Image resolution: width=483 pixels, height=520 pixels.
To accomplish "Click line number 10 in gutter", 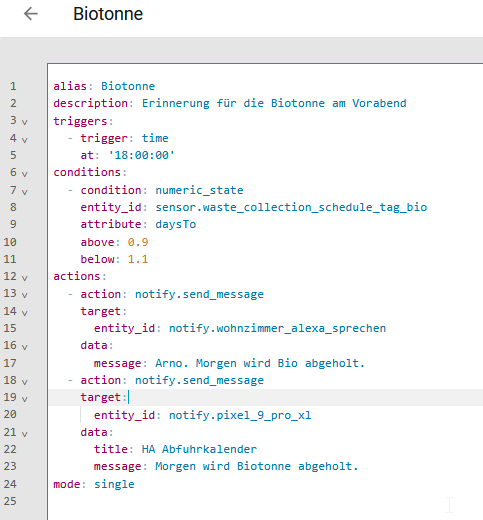I will (x=10, y=242).
